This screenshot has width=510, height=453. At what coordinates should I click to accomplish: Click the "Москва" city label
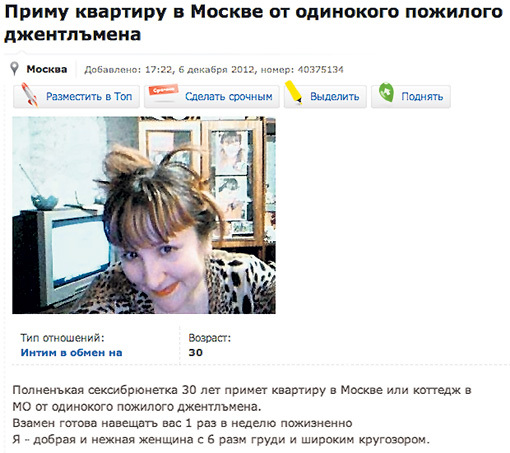(x=47, y=69)
